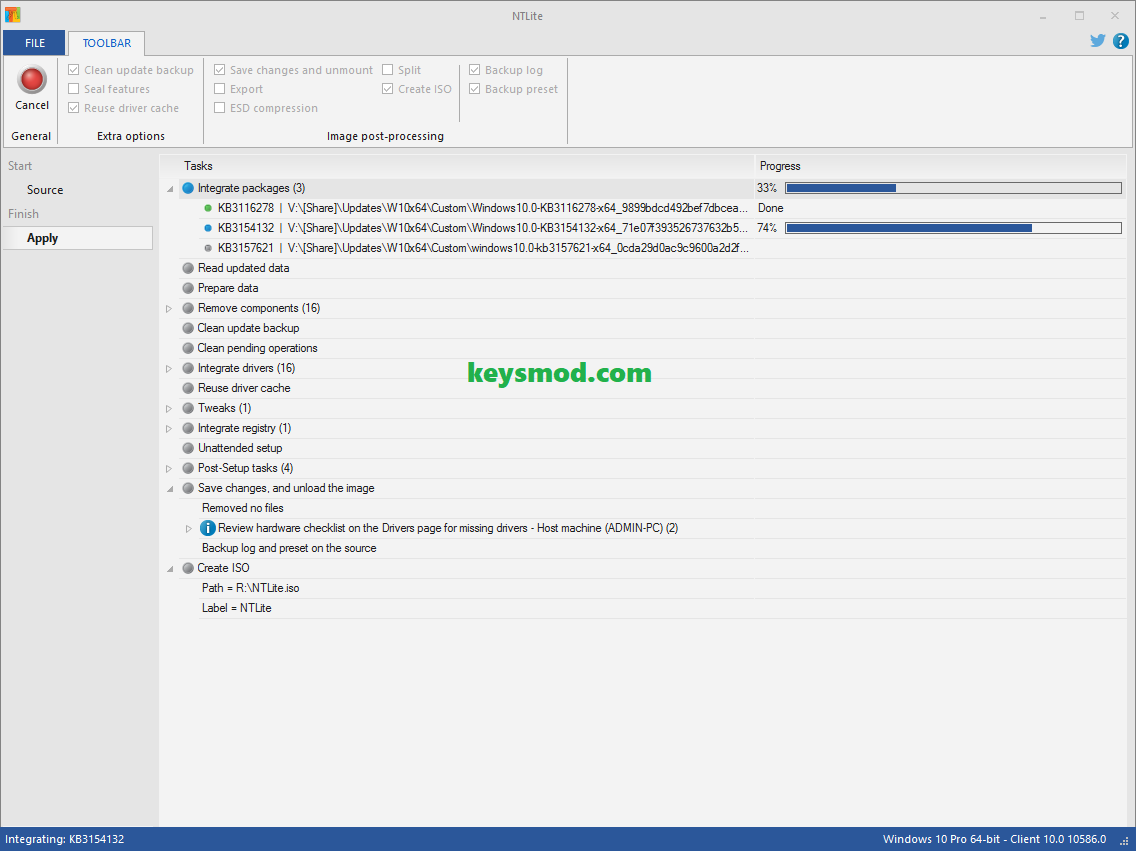Viewport: 1136px width, 851px height.
Task: Click gray status dot of Reuse driver cache task
Action: [188, 388]
